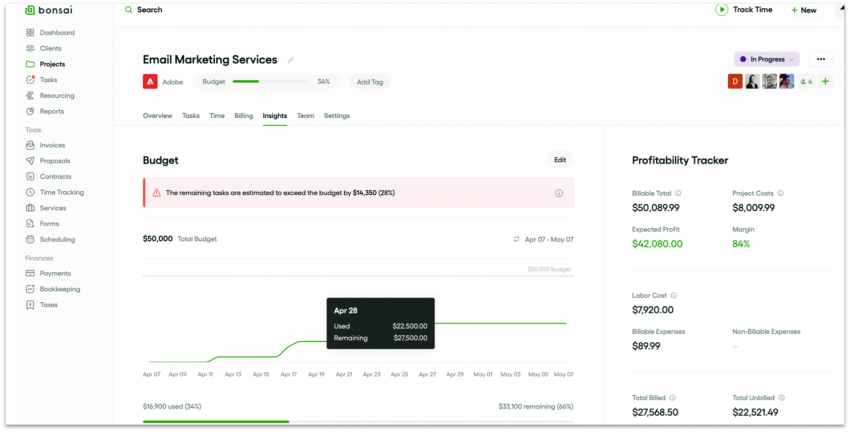Open Time Tracking in the sidebar
Viewport: 850px width, 432px height.
(61, 192)
